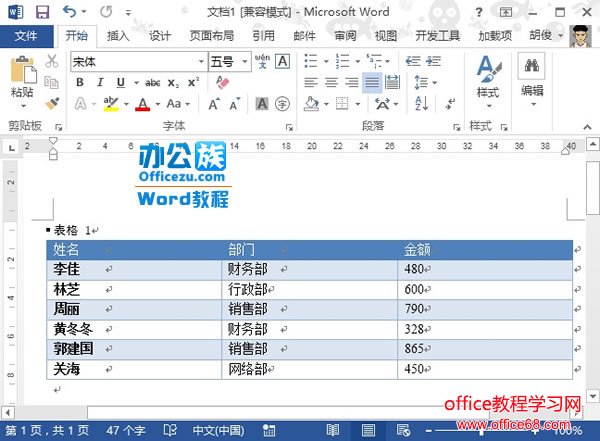The height and width of the screenshot is (441, 600).
Task: Open line spacing dropdown
Action: click(426, 82)
